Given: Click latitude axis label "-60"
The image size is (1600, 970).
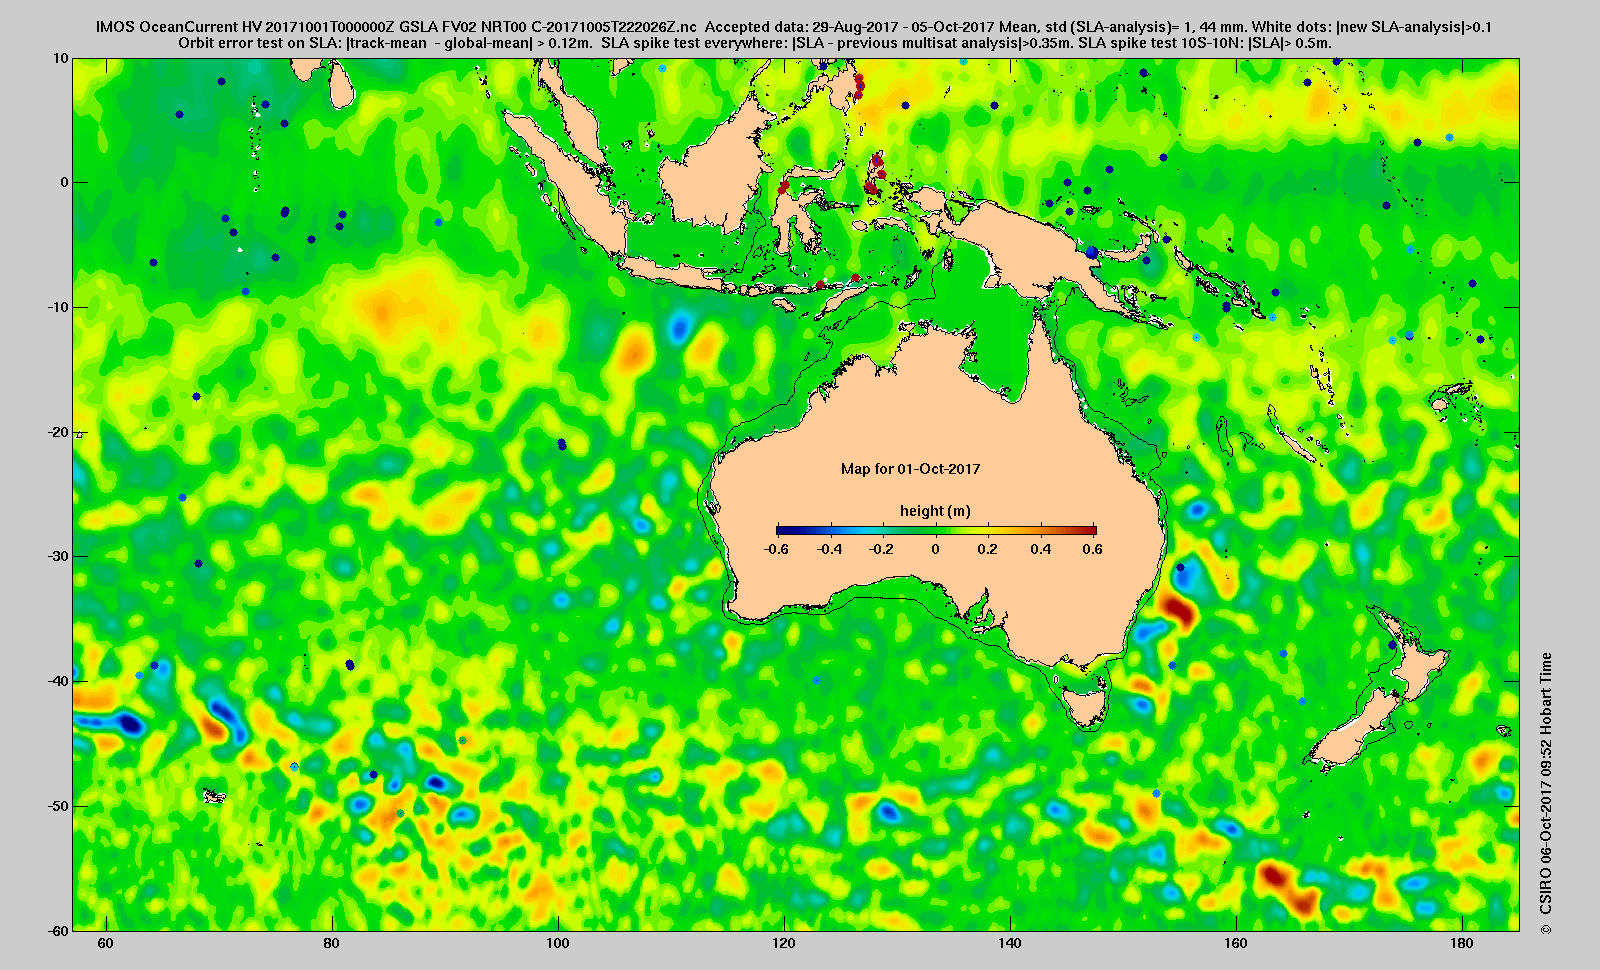Looking at the screenshot, I should coord(58,930).
